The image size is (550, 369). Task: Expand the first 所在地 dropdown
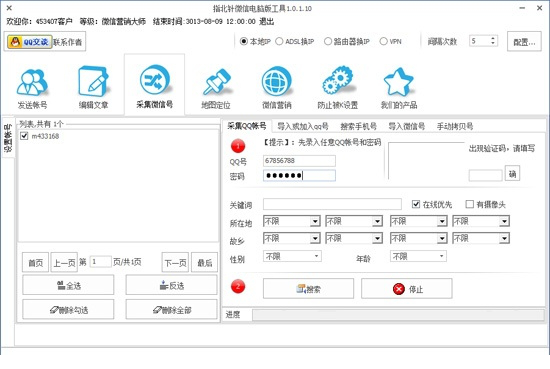pyautogui.click(x=315, y=221)
